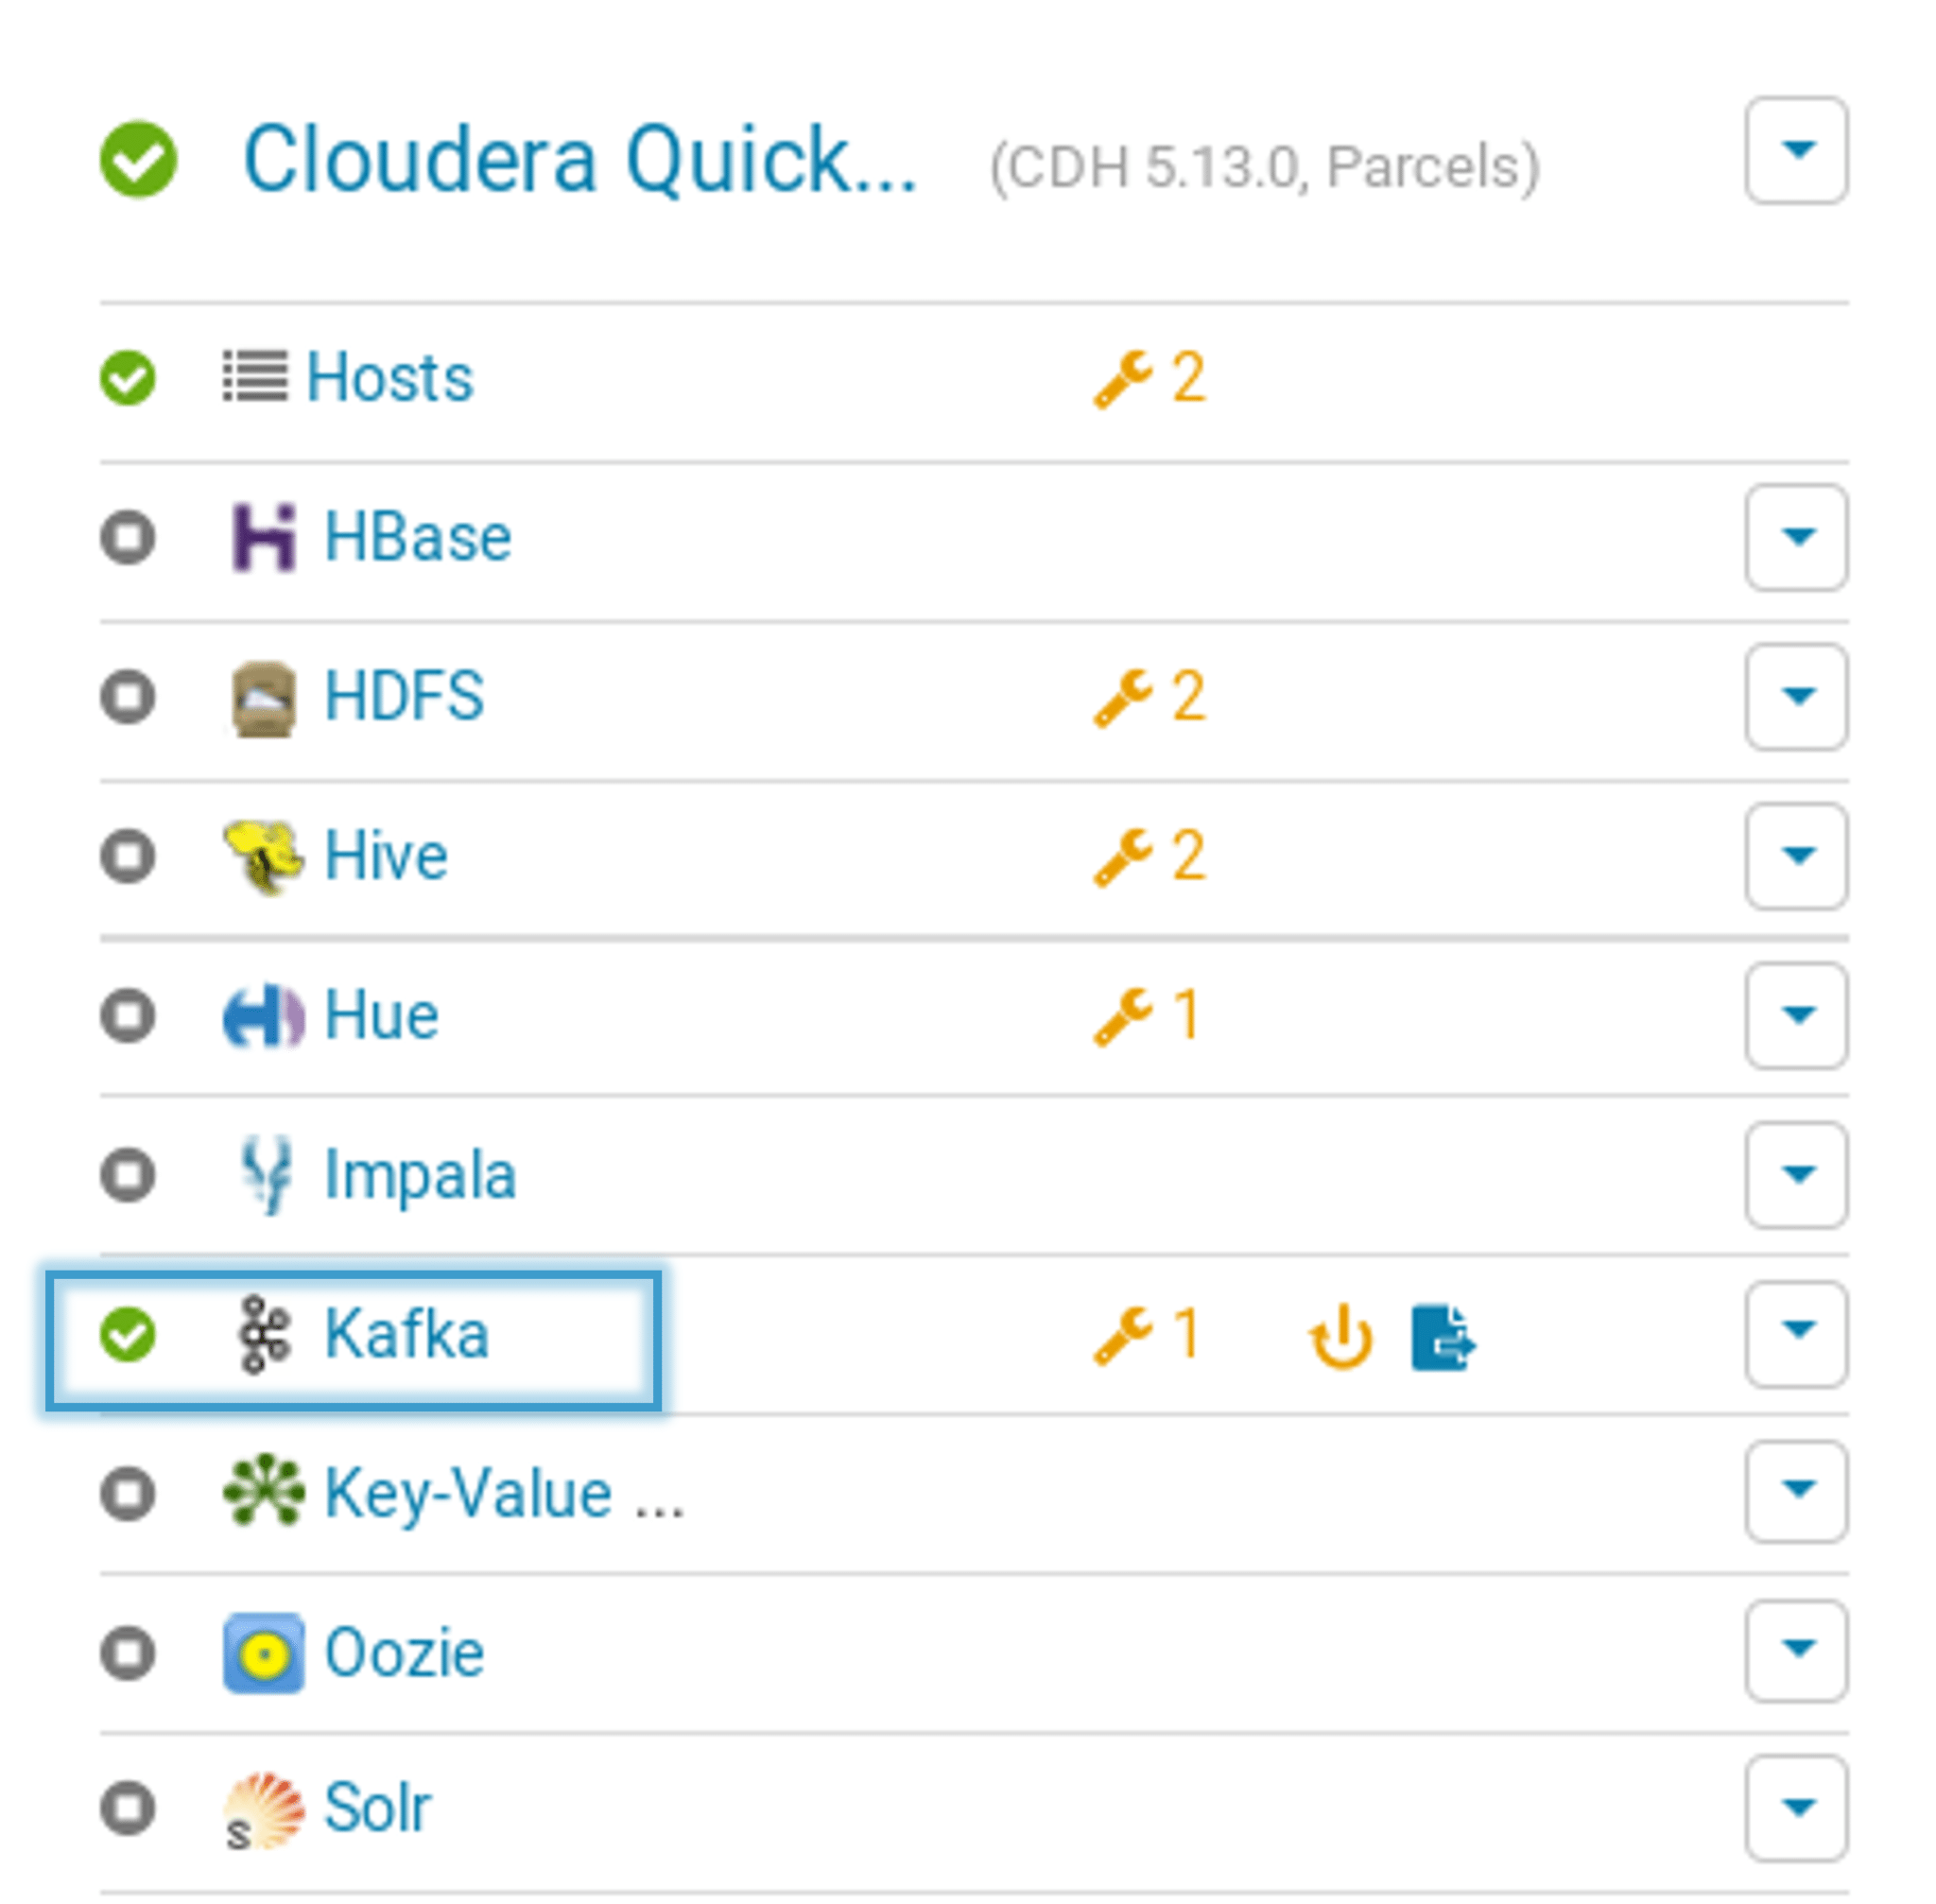Open the HDFS configuration issues wrench
1936x1904 pixels.
[1148, 696]
